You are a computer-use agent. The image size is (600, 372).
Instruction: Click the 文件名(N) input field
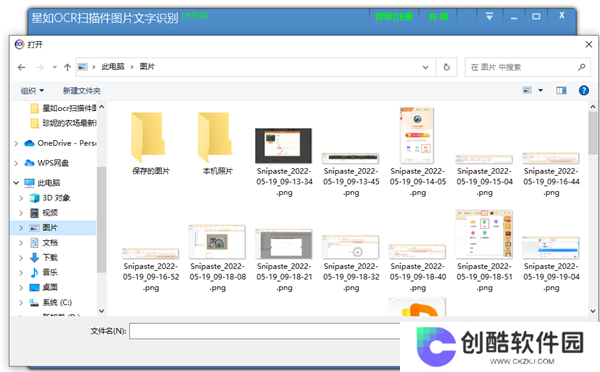(265, 331)
